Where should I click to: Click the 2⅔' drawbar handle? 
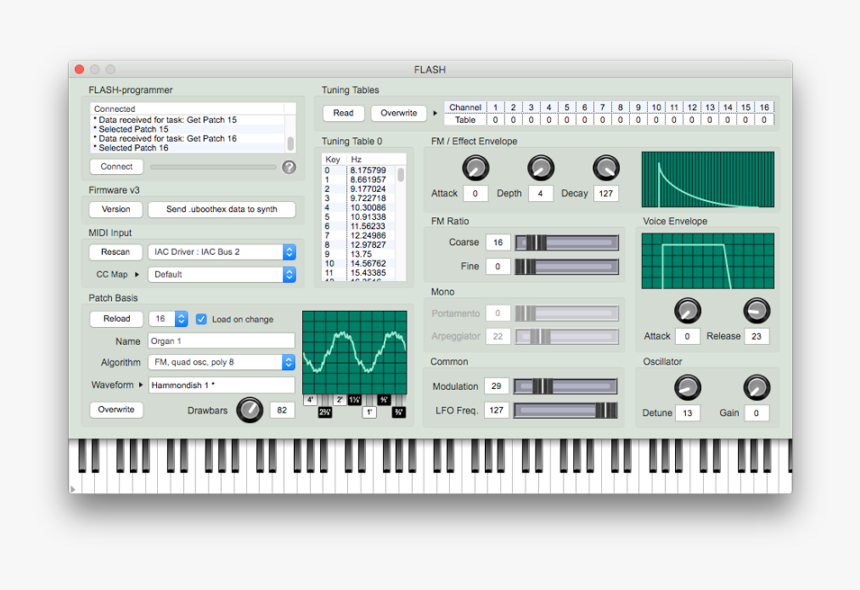tap(325, 412)
